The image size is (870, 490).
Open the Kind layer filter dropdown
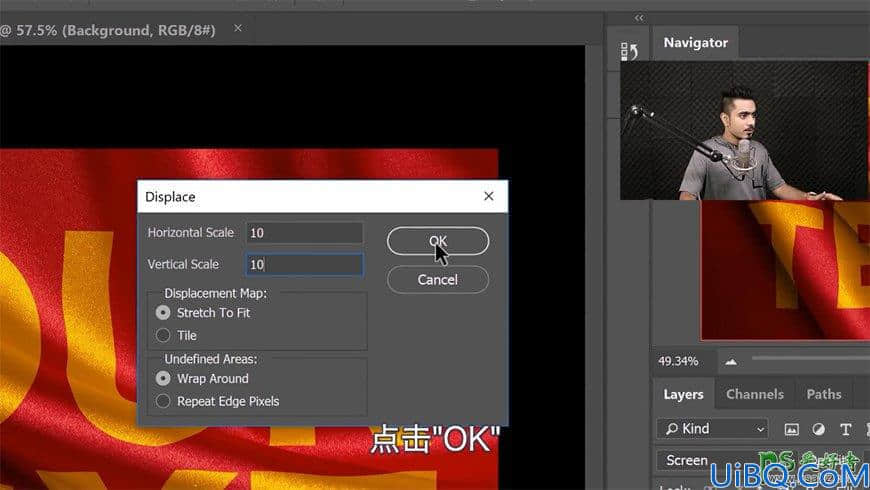click(x=712, y=429)
